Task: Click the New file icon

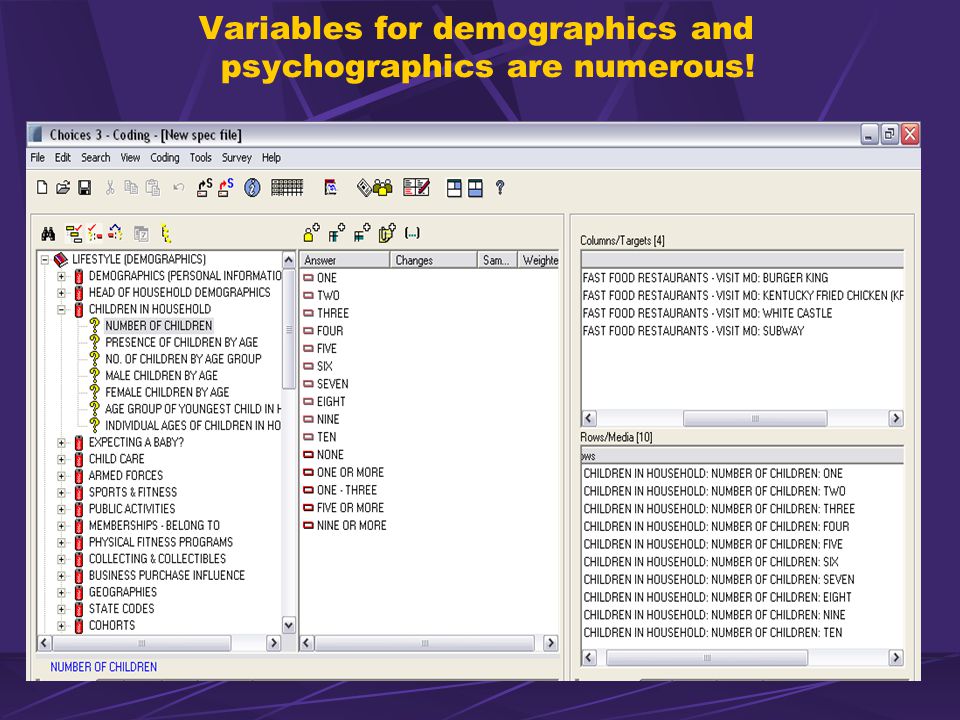Action: click(x=42, y=188)
